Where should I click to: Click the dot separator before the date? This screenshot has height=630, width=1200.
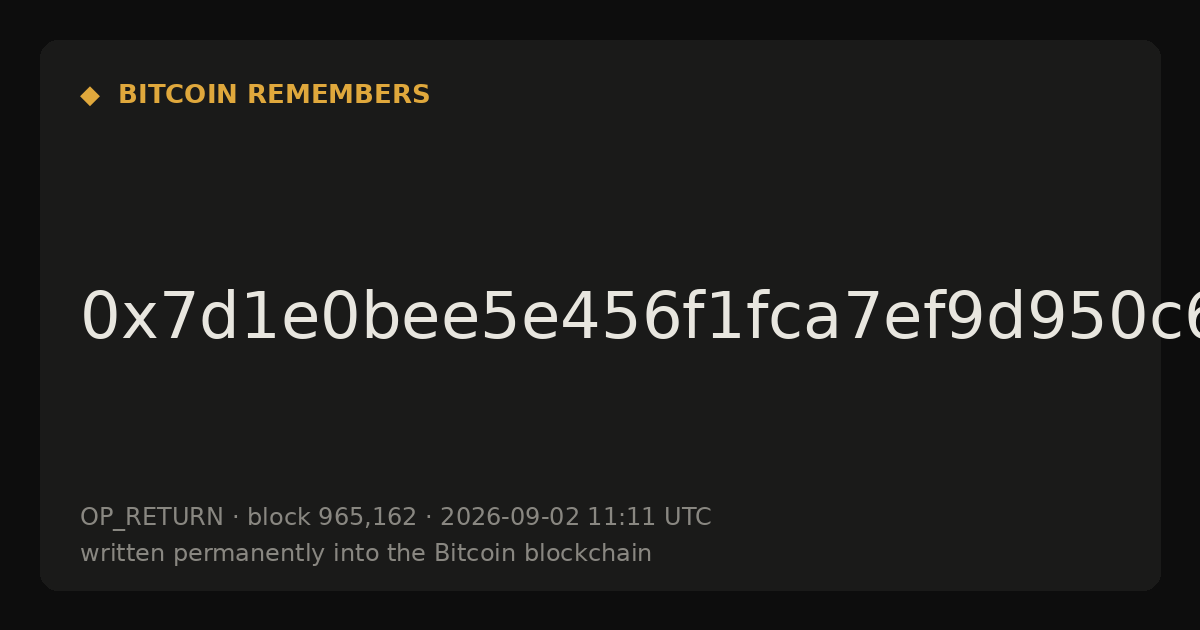429,518
